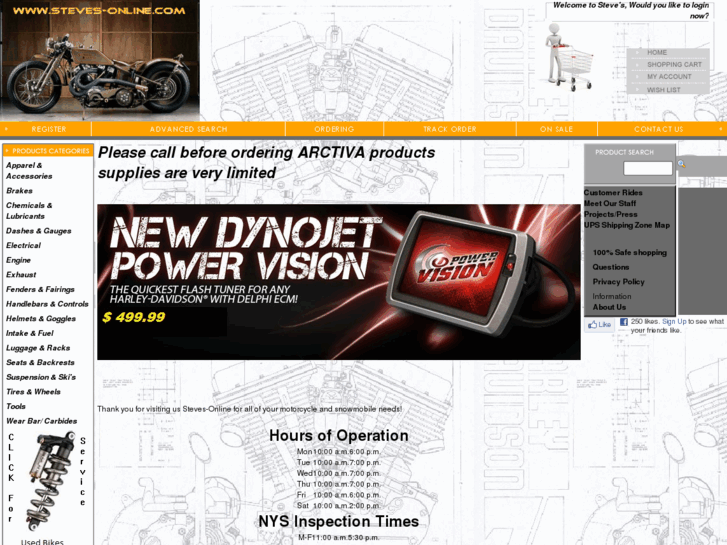Click the Information label in sidebar
The height and width of the screenshot is (545, 727).
coord(612,296)
